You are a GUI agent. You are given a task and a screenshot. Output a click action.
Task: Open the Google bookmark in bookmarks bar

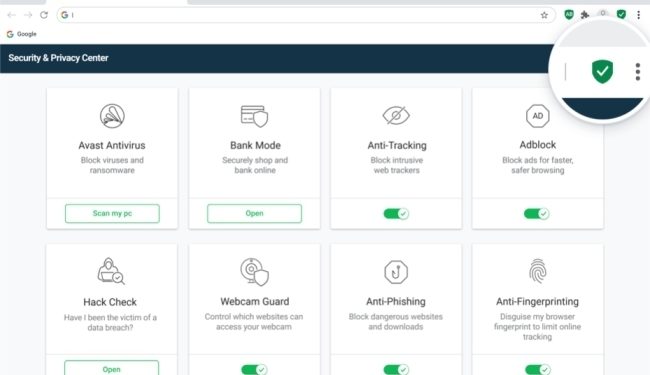click(x=22, y=34)
